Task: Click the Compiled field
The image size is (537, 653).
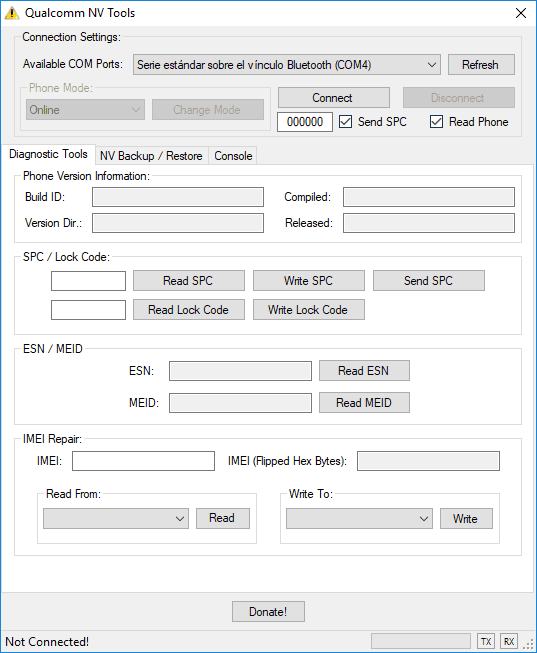Action: [429, 197]
